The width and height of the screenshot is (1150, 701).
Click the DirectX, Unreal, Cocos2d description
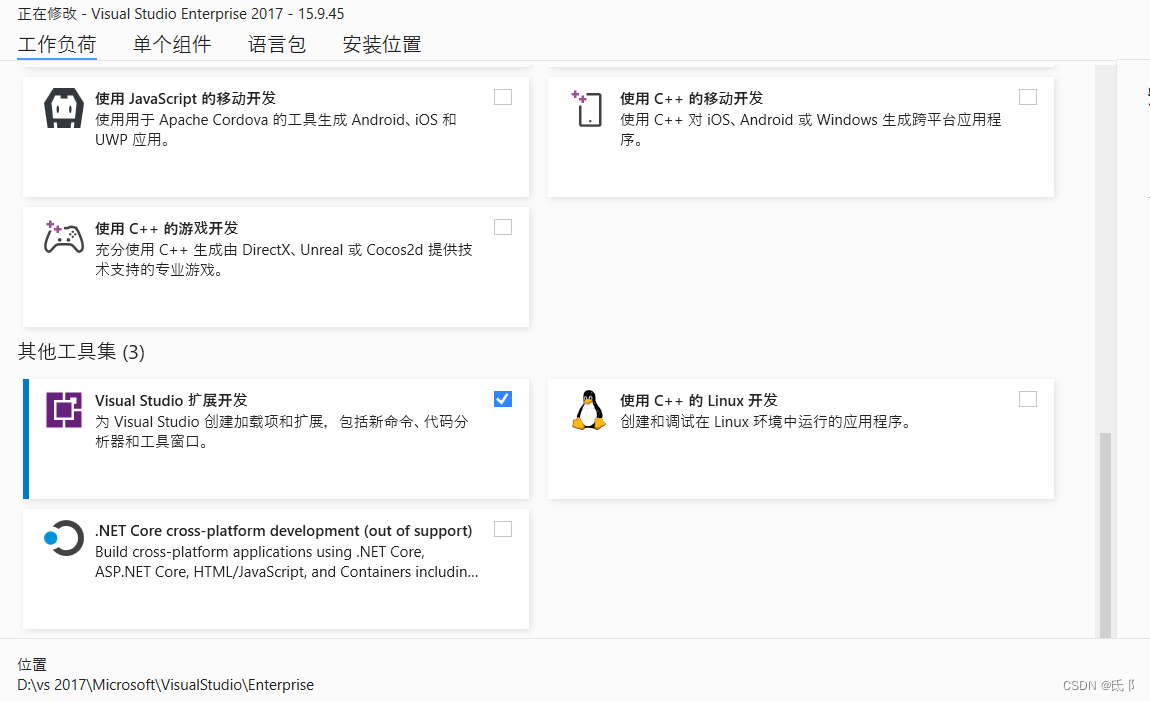pos(284,260)
